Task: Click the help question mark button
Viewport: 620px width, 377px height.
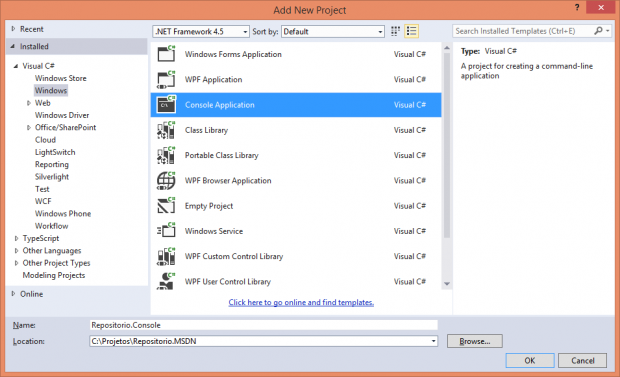Action: (577, 8)
